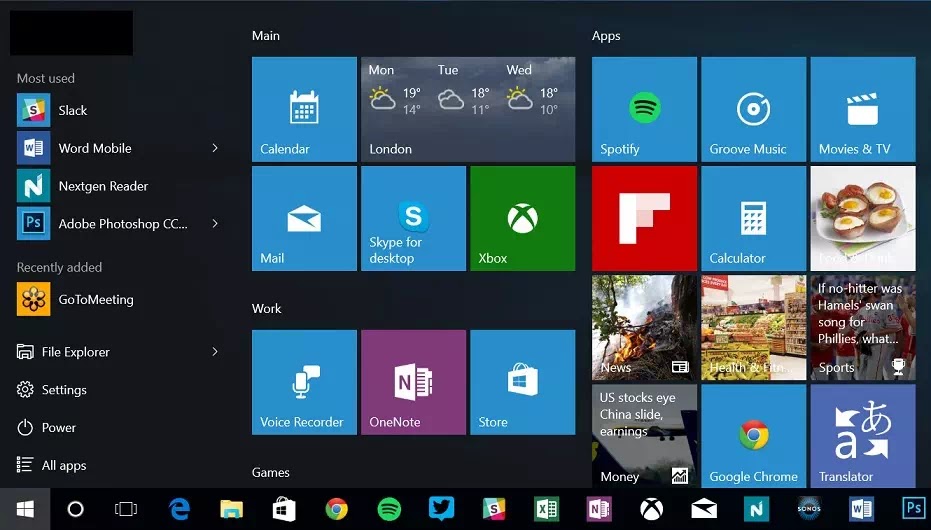Select the Apps group header

click(606, 36)
